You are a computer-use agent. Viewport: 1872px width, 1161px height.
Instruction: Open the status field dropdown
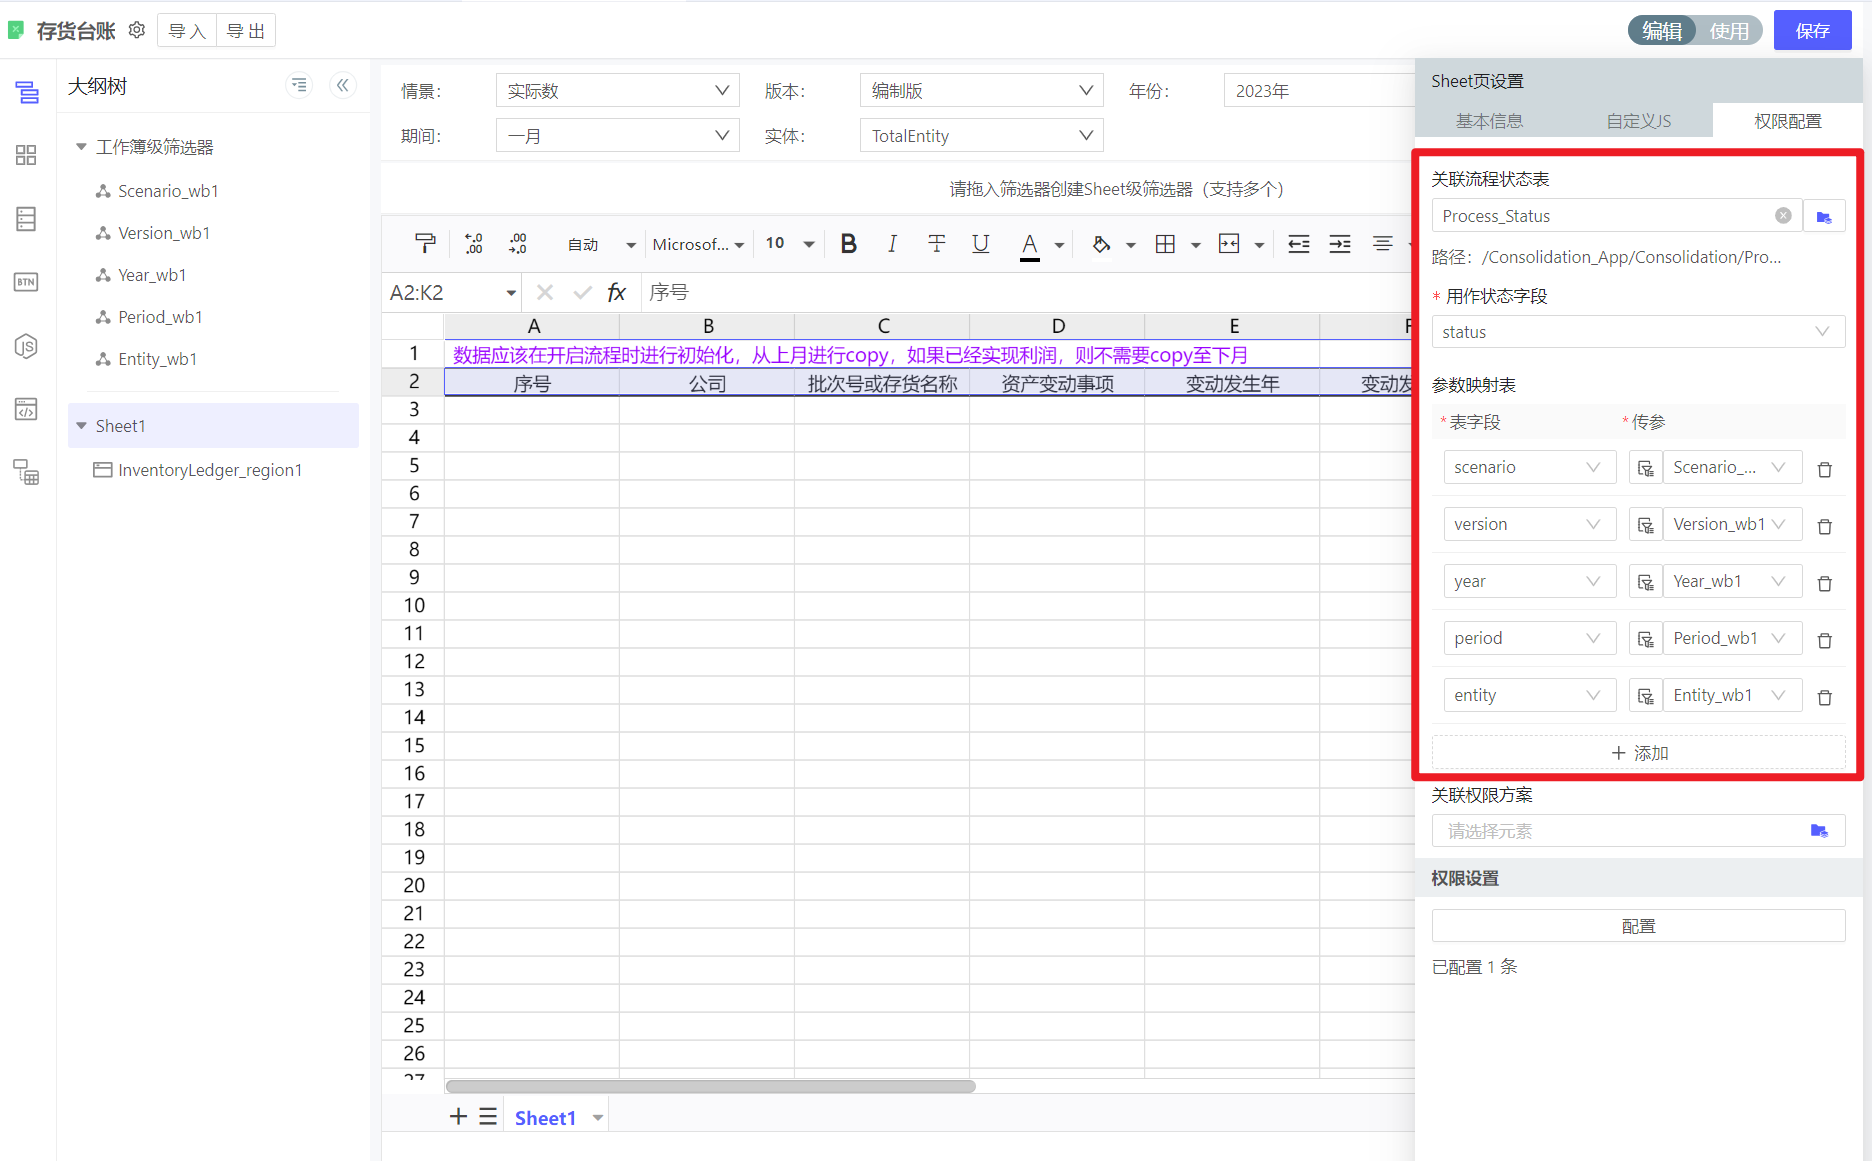click(1637, 332)
